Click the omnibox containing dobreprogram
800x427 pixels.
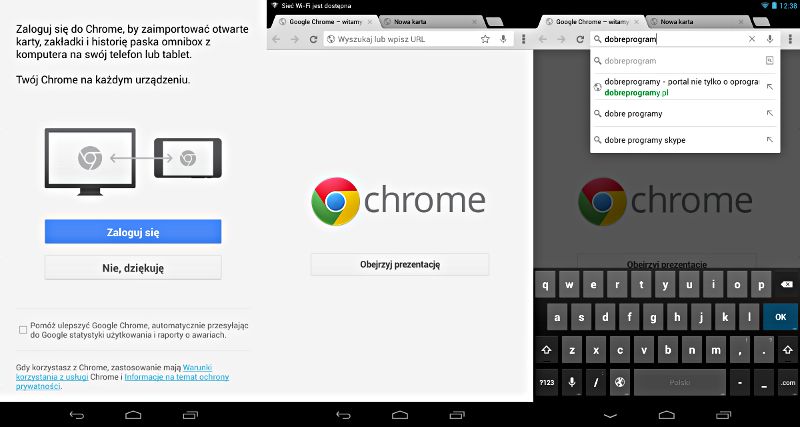(669, 39)
